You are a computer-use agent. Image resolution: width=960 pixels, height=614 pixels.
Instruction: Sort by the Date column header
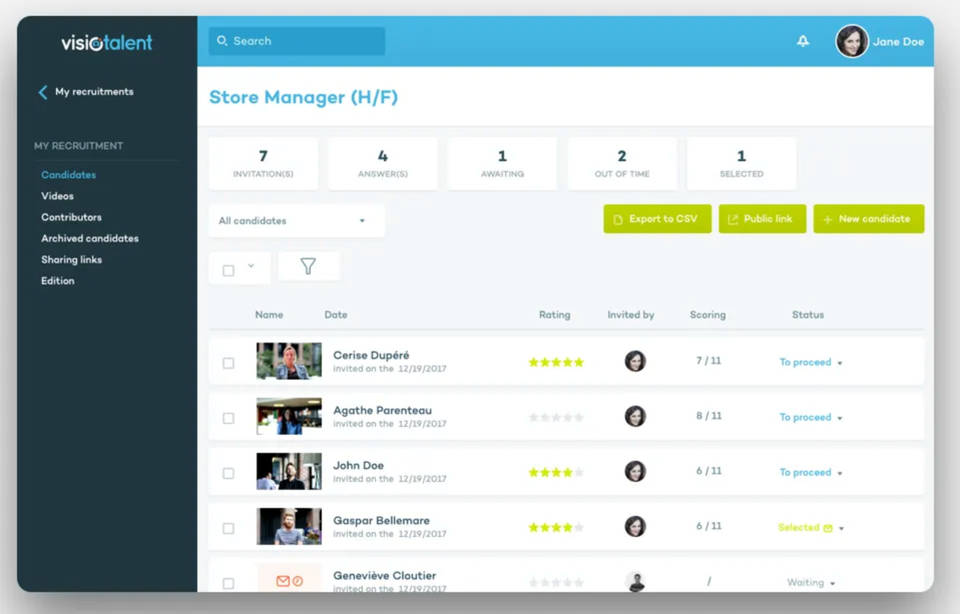click(336, 315)
